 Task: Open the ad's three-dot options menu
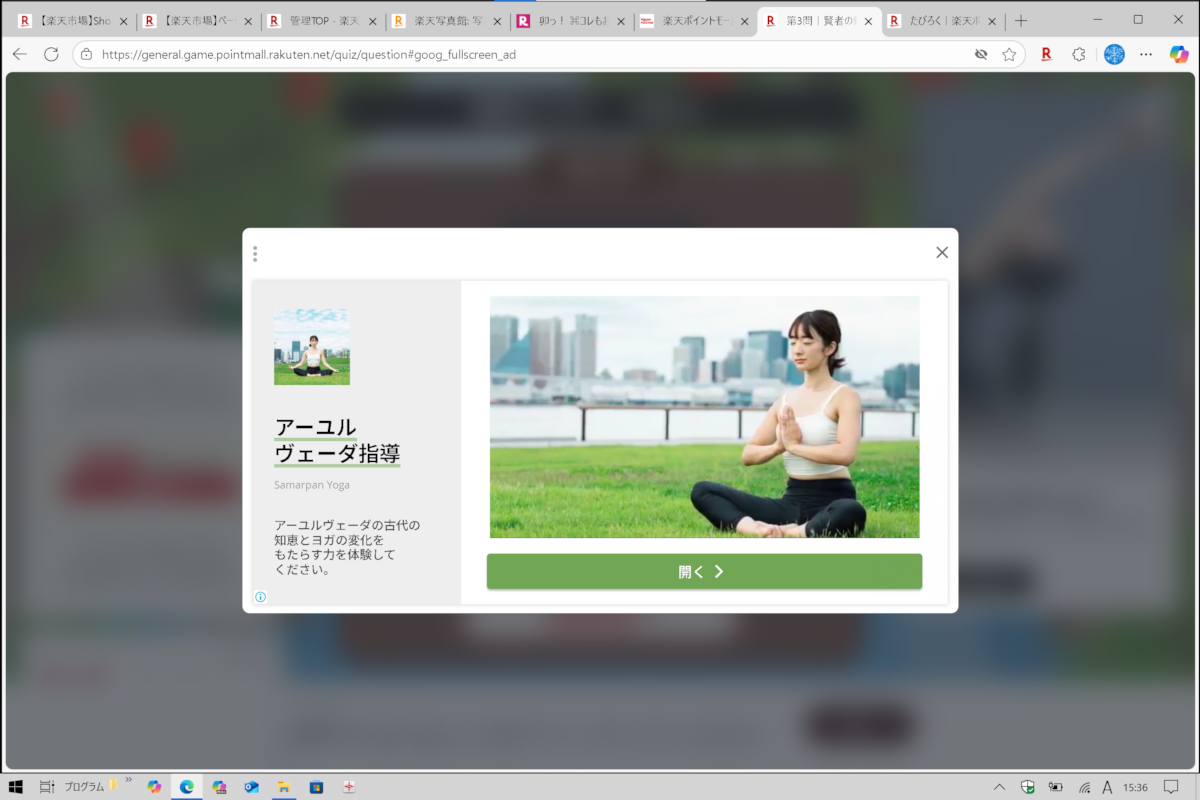coord(255,254)
